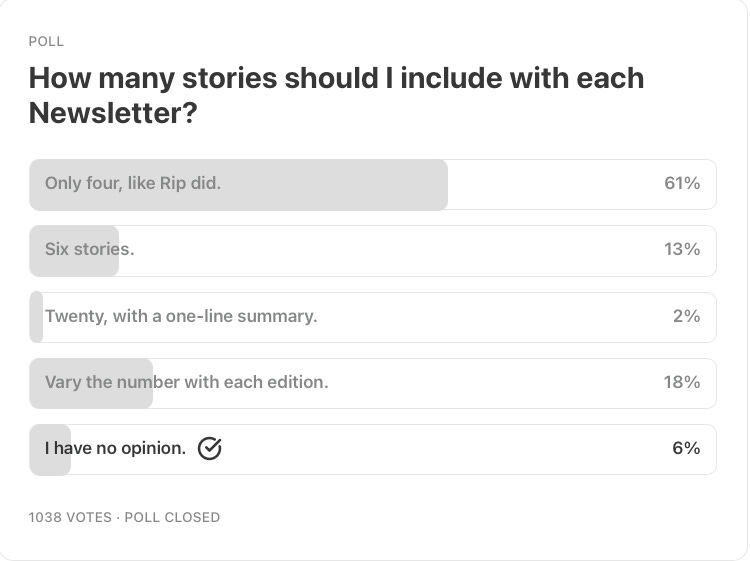Screen dimensions: 750x561
Task: Click the gray fill bar of 'Vary the number'
Action: pyautogui.click(x=91, y=383)
